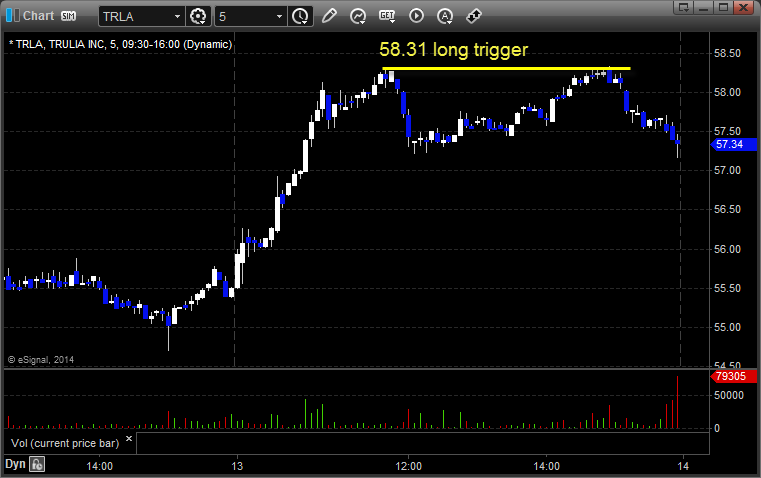Viewport: 761px width, 478px height.
Task: Maximize the chart window
Action: click(723, 7)
